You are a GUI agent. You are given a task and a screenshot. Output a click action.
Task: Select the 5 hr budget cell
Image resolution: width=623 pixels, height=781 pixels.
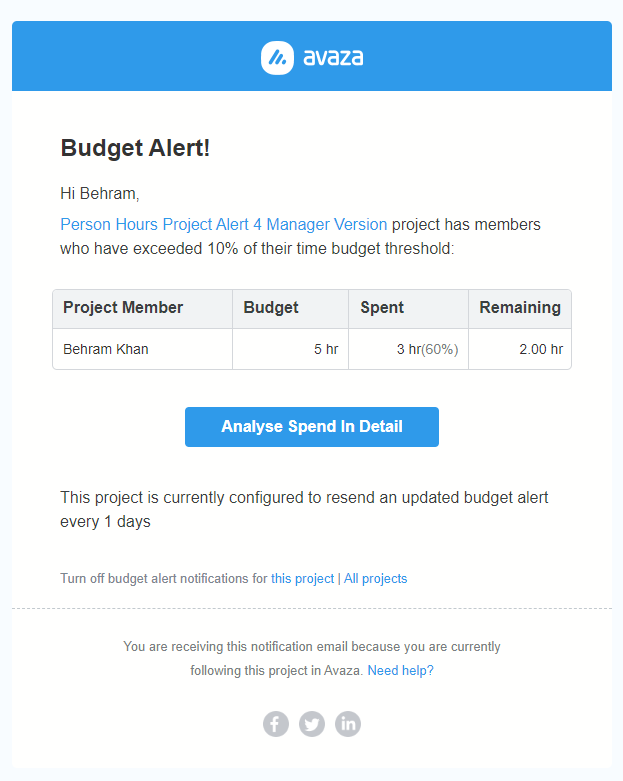325,350
